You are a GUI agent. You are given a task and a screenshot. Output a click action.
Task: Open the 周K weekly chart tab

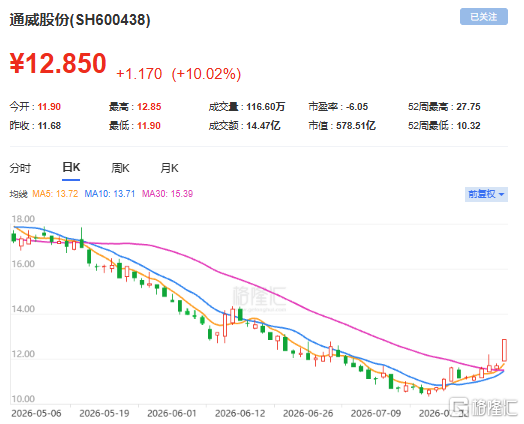120,168
